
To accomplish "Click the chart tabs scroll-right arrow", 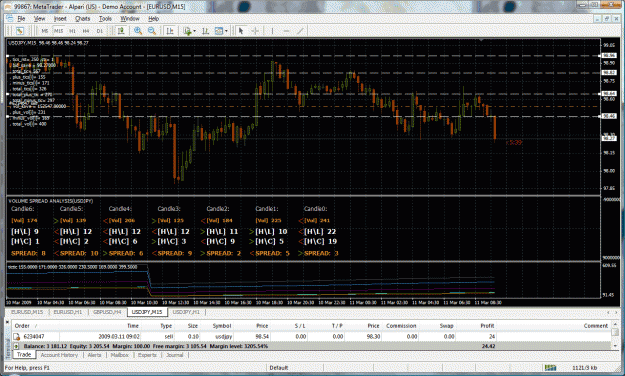I will click(616, 312).
